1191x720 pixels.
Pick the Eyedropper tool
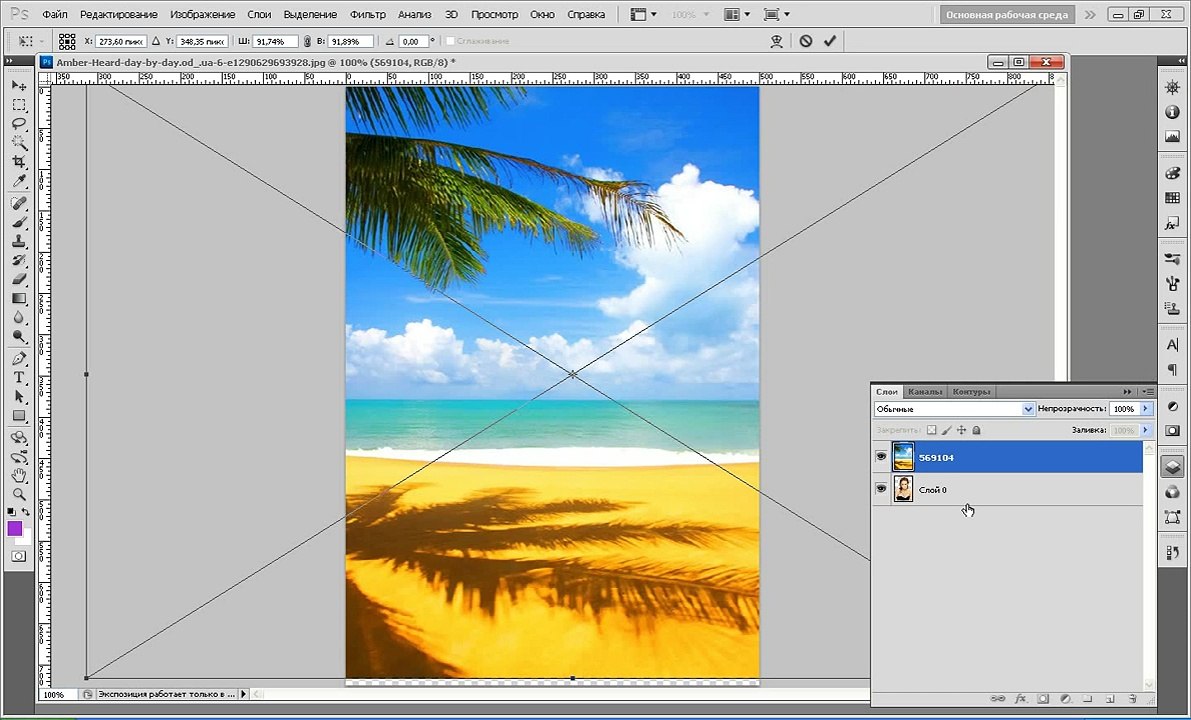(19, 181)
